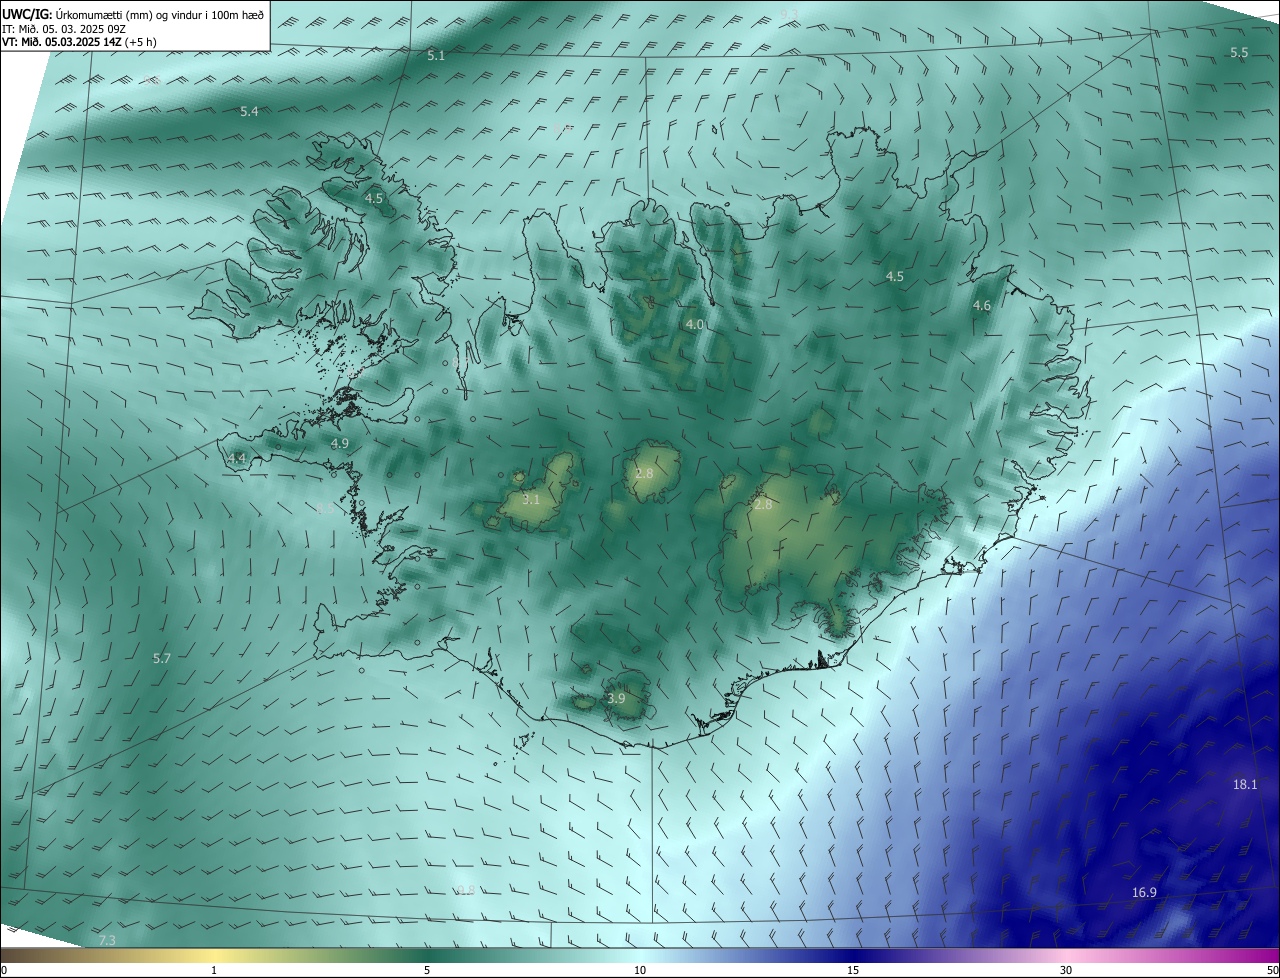This screenshot has height=978, width=1280.
Task: Click the title 'Úrkomumætti (mm) og vindur í 100m hæð'
Action: coord(160,13)
